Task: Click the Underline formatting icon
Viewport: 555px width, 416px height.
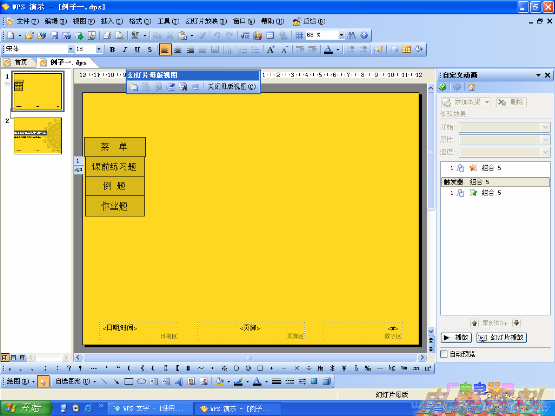Action: coord(137,50)
